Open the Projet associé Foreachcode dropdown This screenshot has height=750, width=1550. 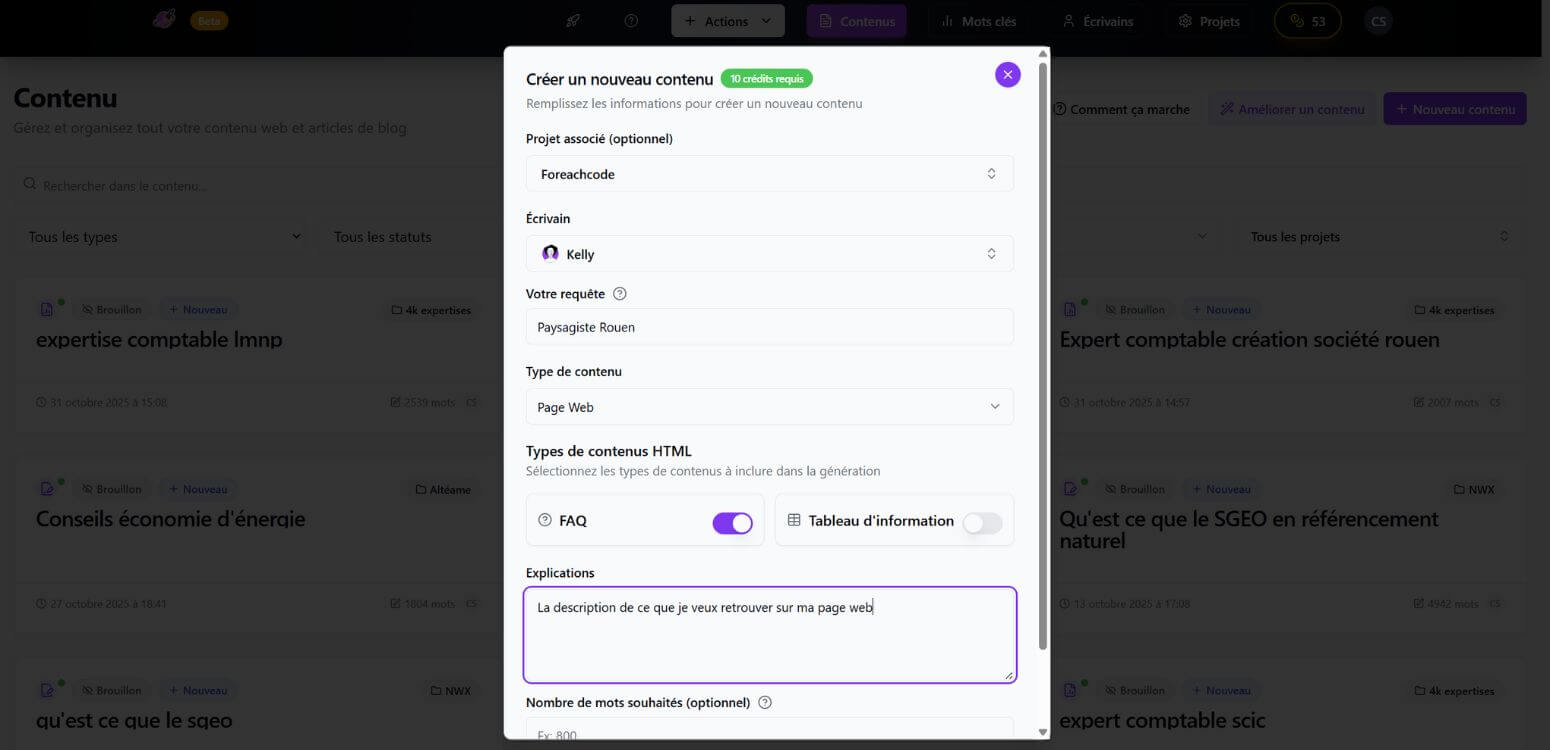point(769,174)
